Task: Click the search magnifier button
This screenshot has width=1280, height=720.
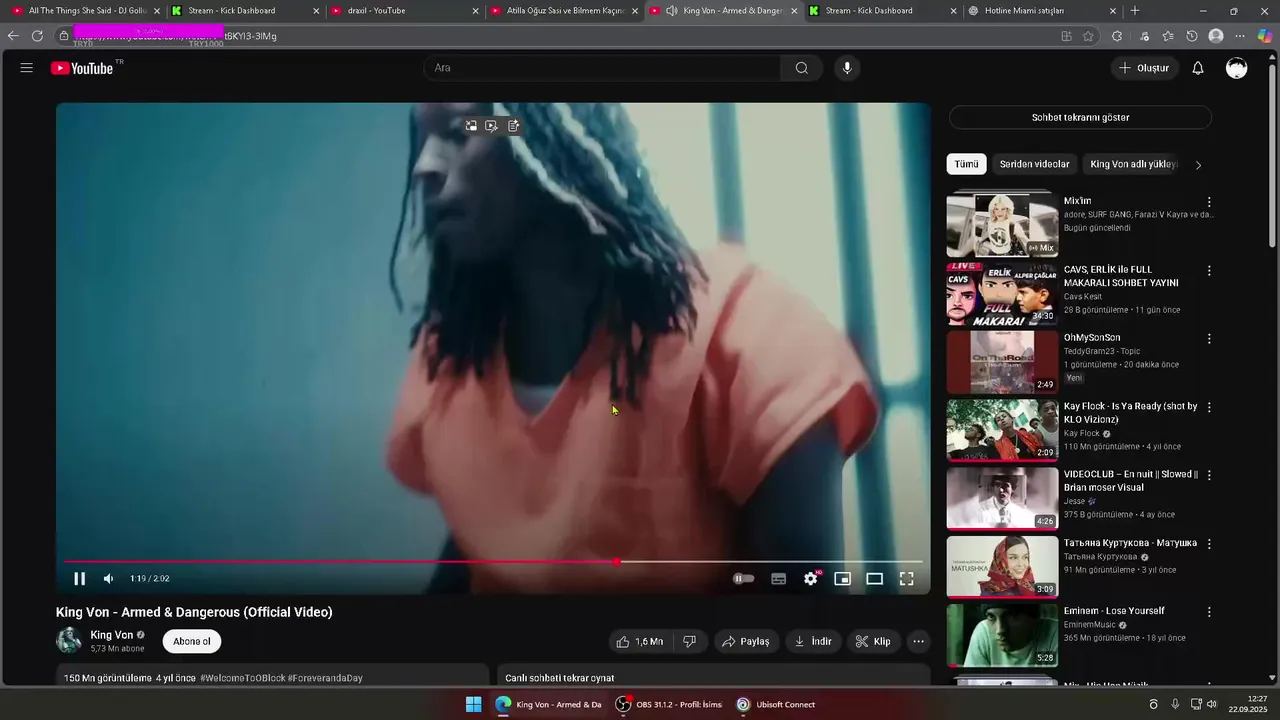Action: [801, 68]
